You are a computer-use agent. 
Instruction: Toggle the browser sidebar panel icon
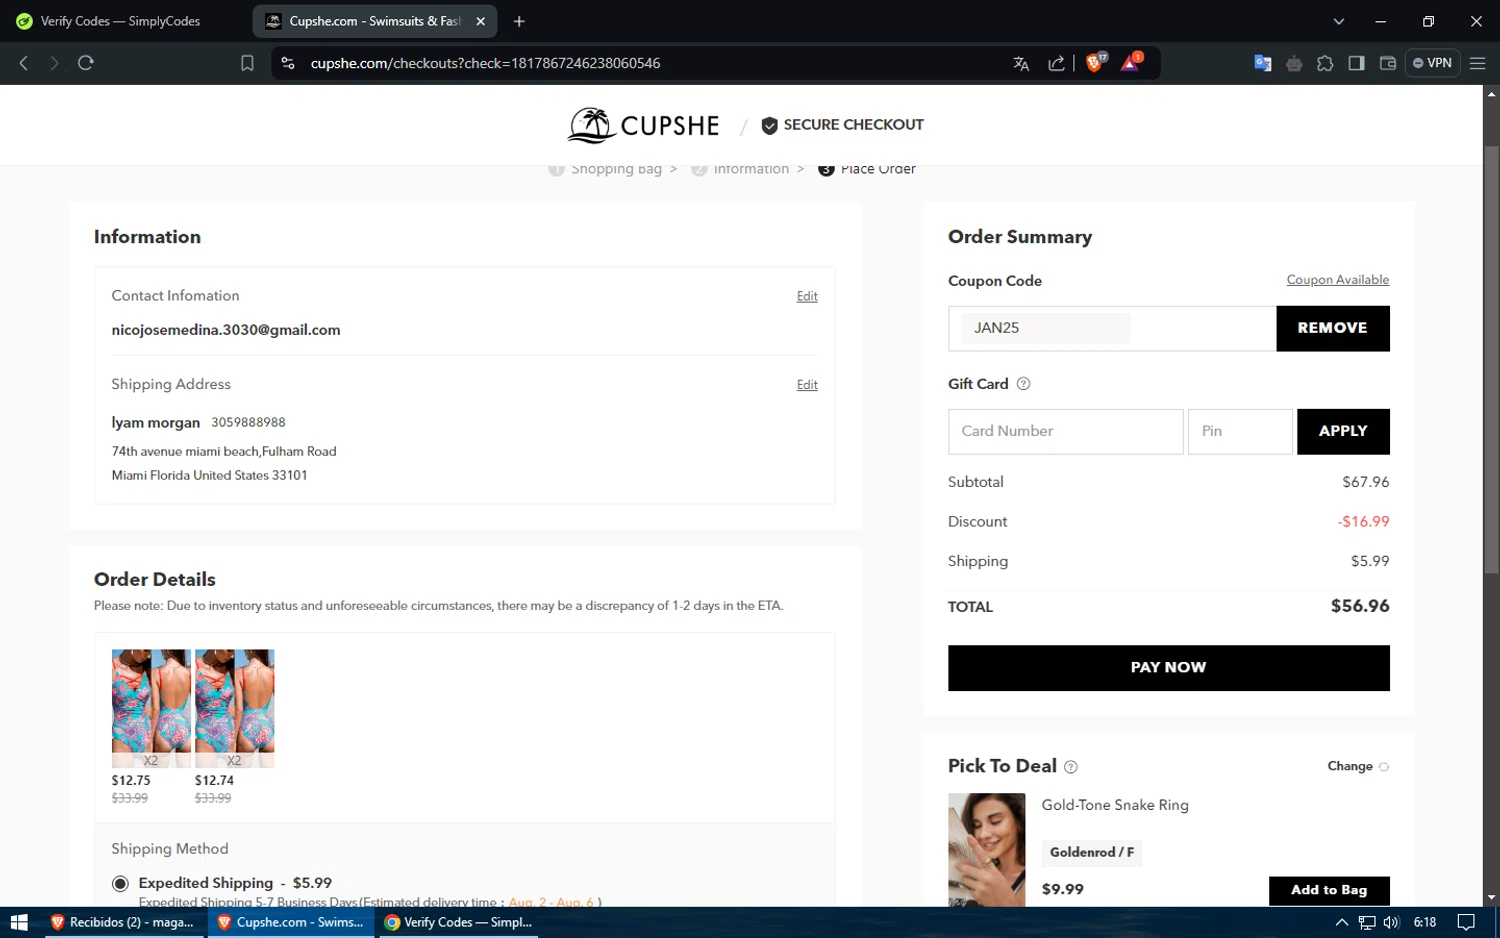[x=1356, y=63]
